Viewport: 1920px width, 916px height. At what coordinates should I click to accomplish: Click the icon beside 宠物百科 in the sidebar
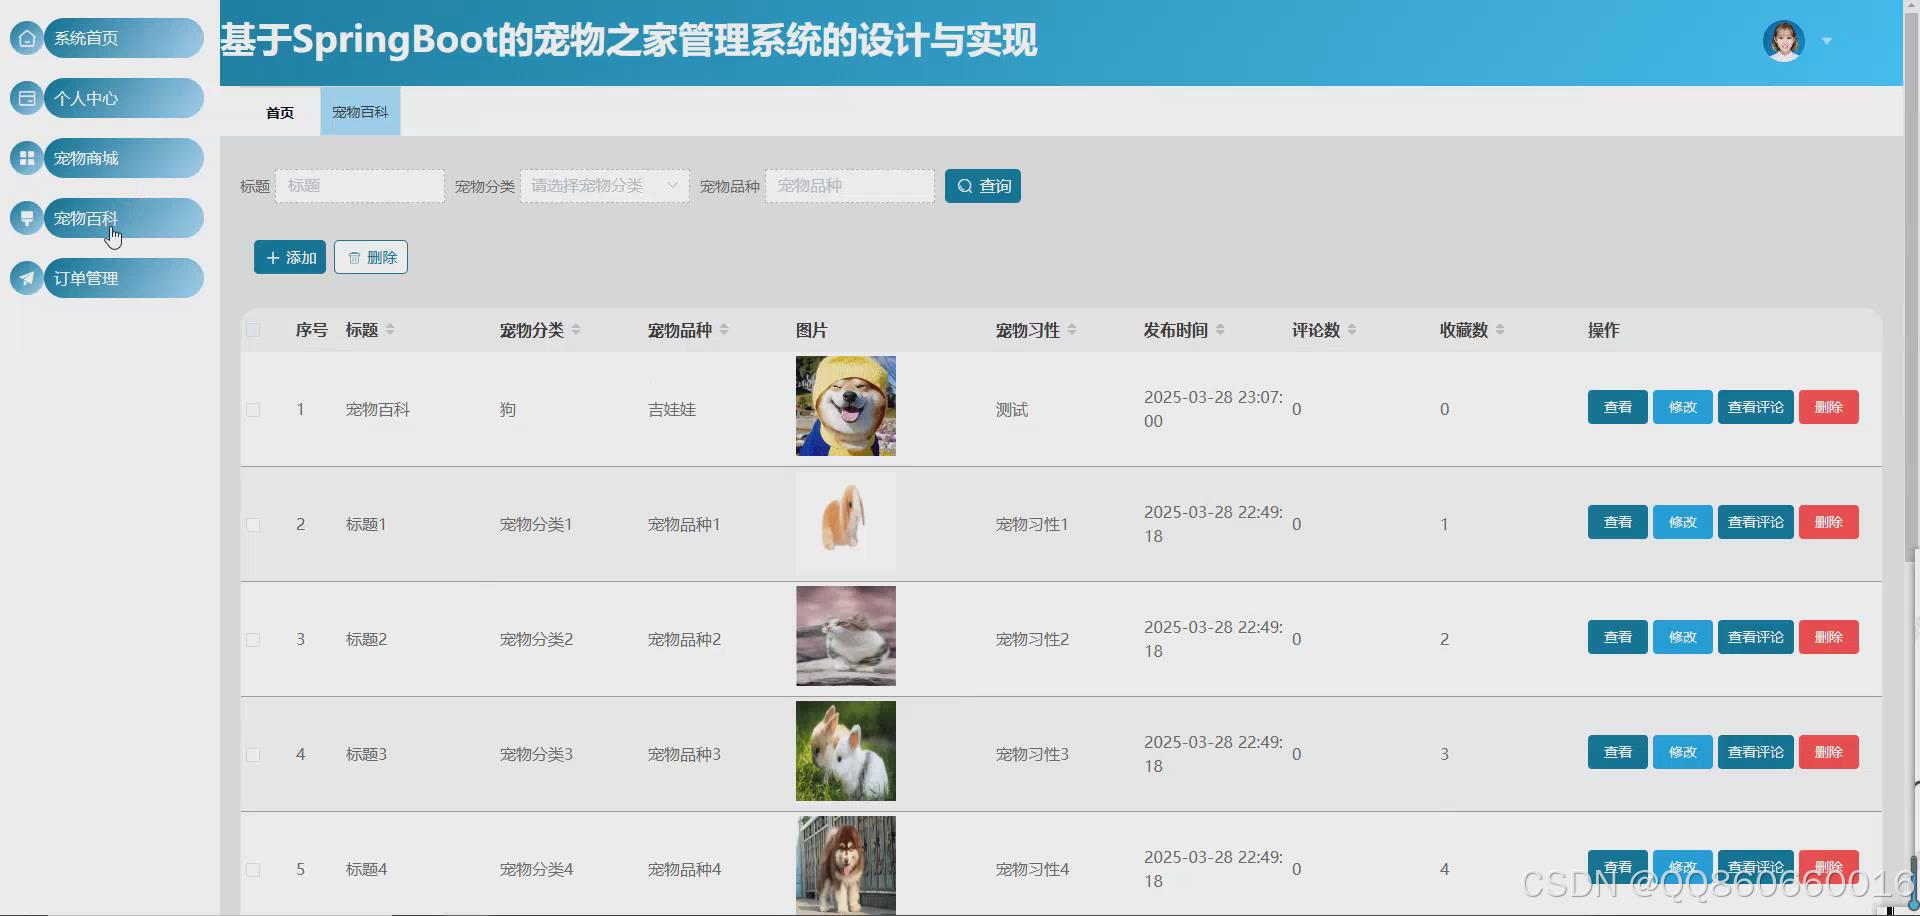[27, 218]
